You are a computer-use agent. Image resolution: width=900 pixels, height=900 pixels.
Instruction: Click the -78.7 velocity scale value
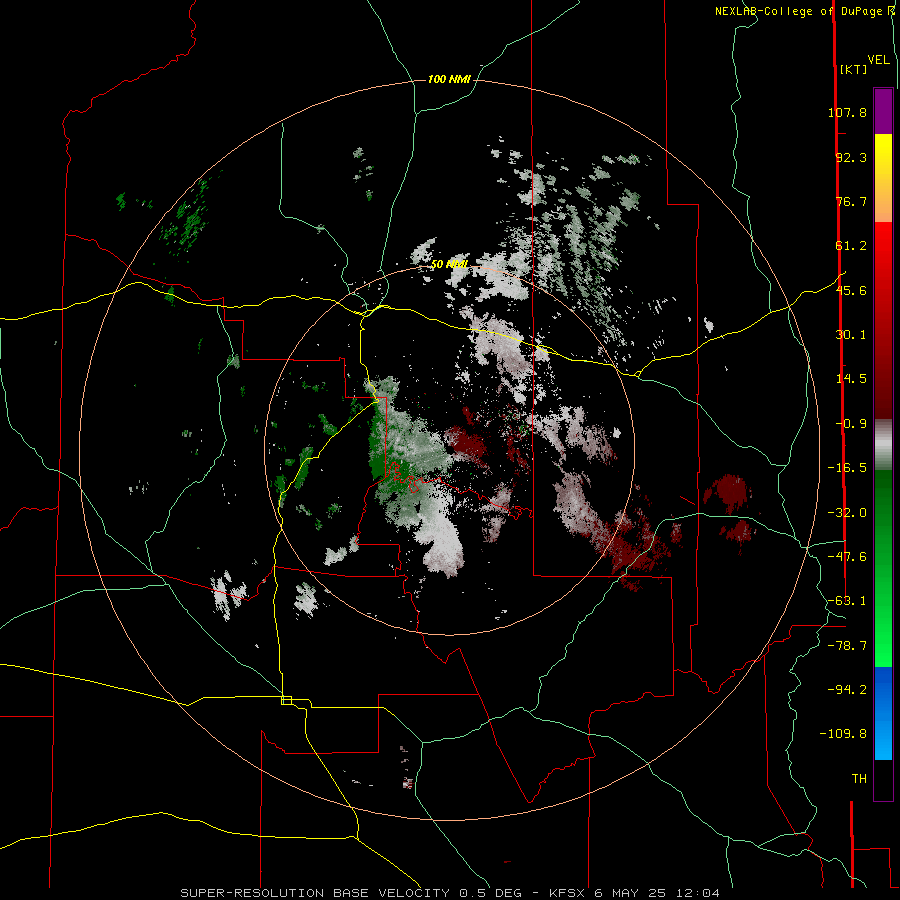[847, 646]
